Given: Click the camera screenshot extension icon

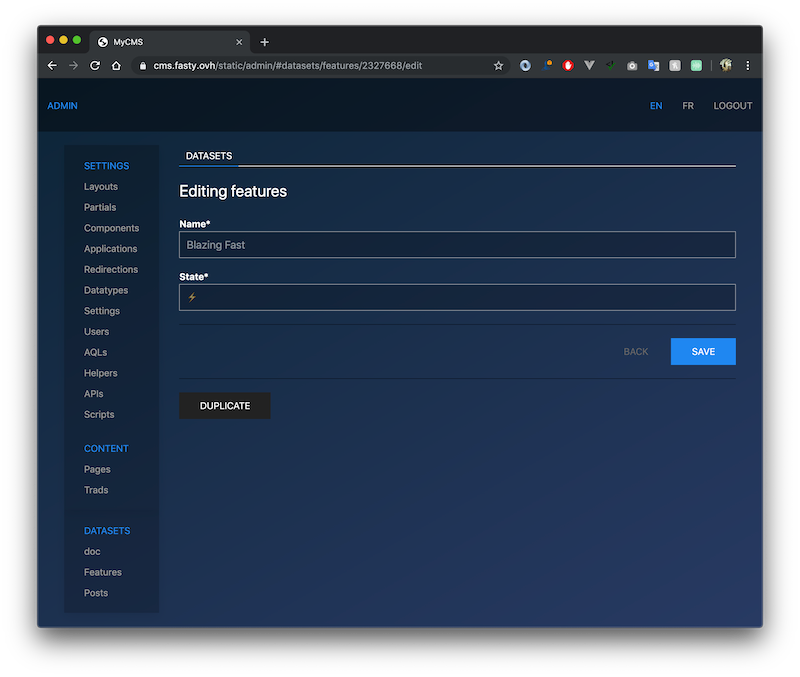Looking at the screenshot, I should pos(632,66).
